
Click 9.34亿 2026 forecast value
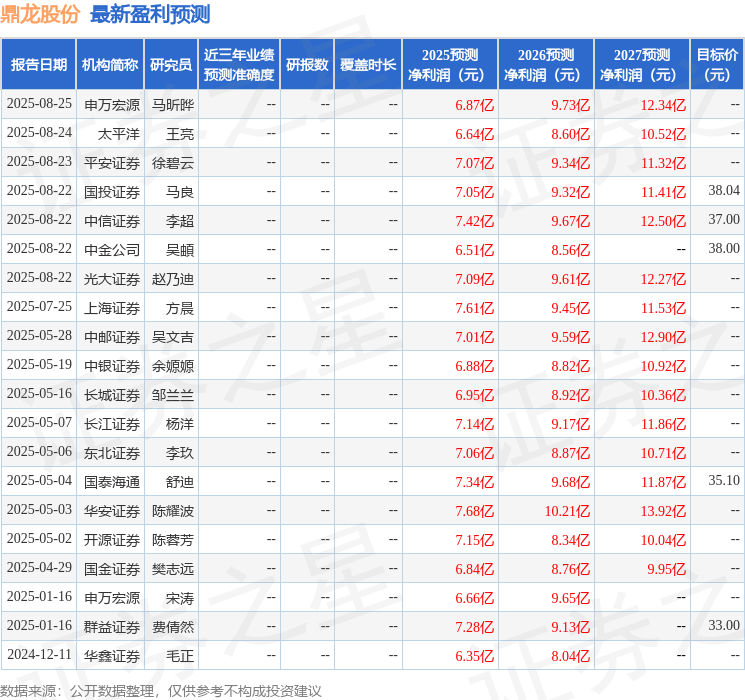coord(571,163)
